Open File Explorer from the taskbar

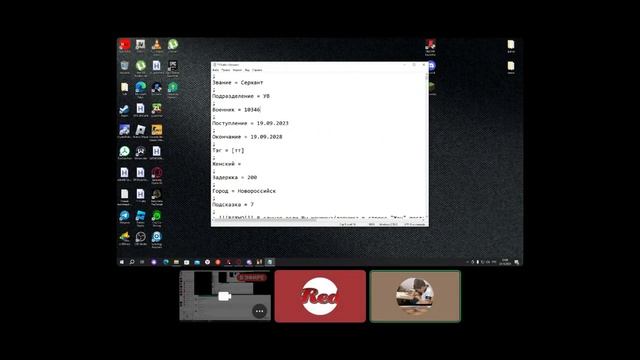pos(176,262)
